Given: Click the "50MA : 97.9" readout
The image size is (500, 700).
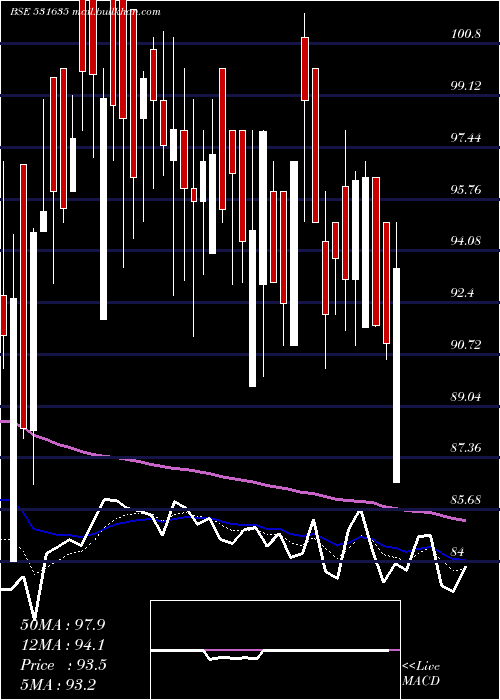Looking at the screenshot, I should [x=63, y=625].
